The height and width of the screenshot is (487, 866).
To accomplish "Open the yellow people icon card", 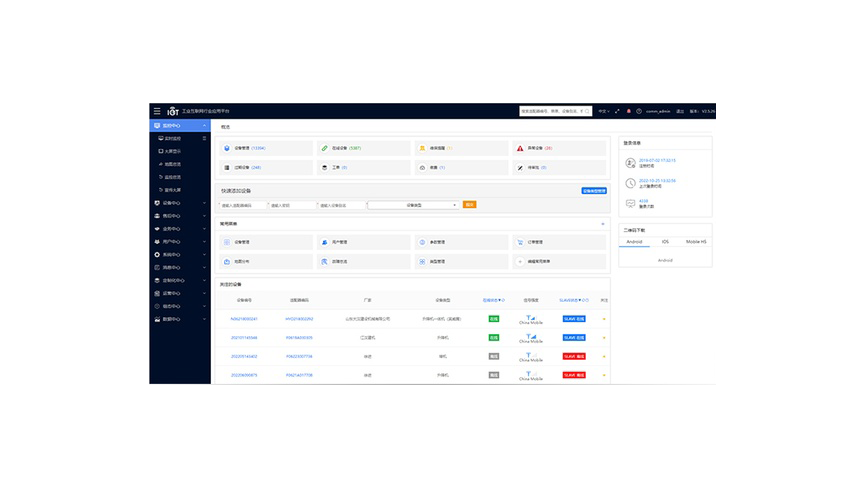I will point(461,148).
